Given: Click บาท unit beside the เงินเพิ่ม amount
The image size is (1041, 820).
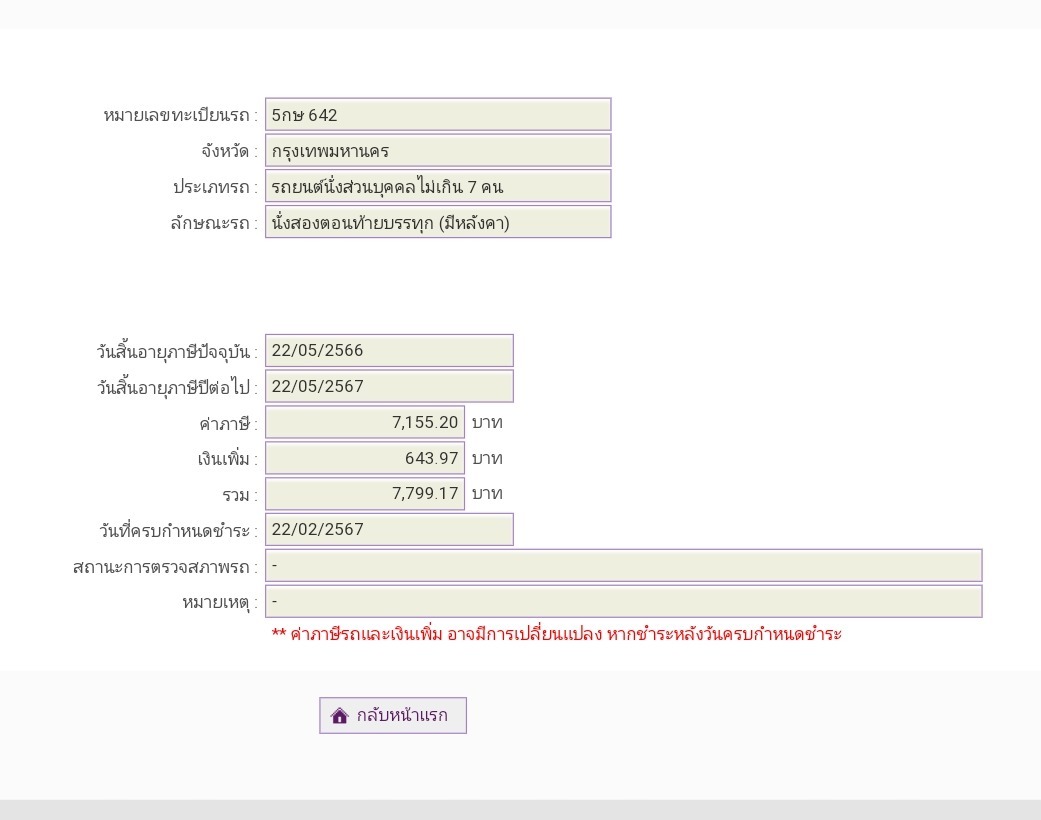Looking at the screenshot, I should click(x=487, y=458).
